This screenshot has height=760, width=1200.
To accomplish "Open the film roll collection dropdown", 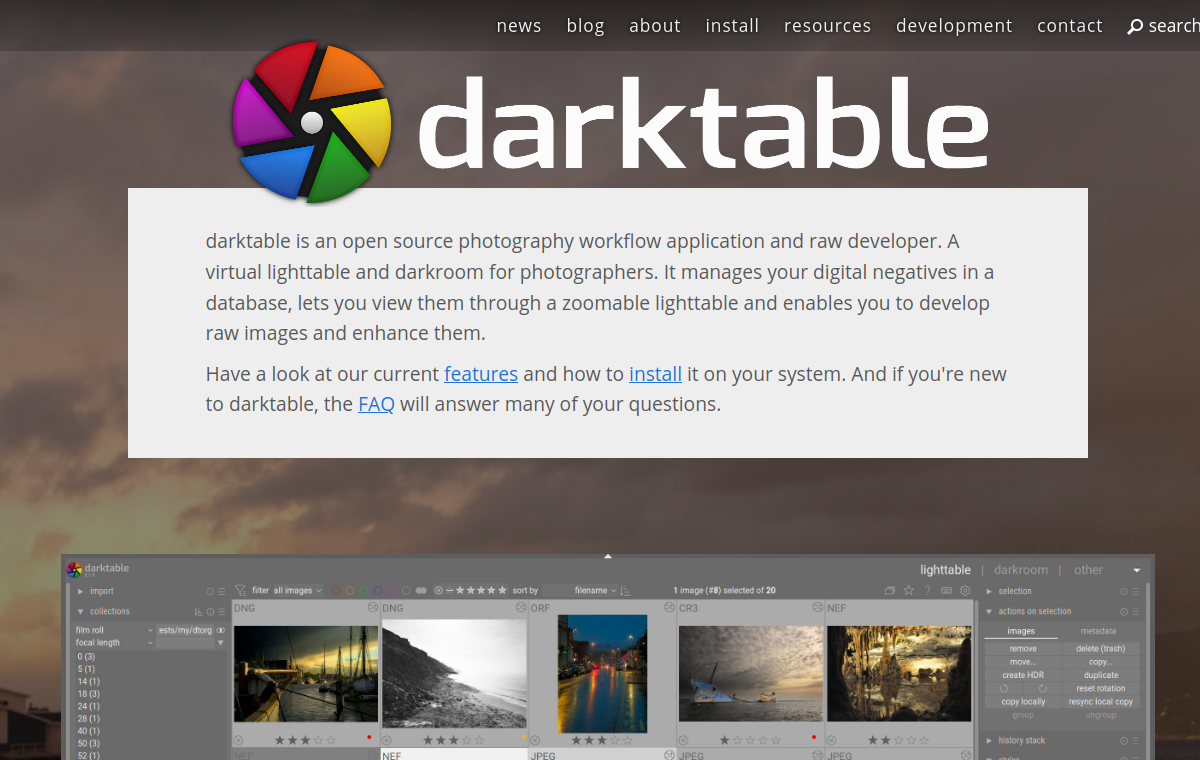I will pyautogui.click(x=114, y=630).
